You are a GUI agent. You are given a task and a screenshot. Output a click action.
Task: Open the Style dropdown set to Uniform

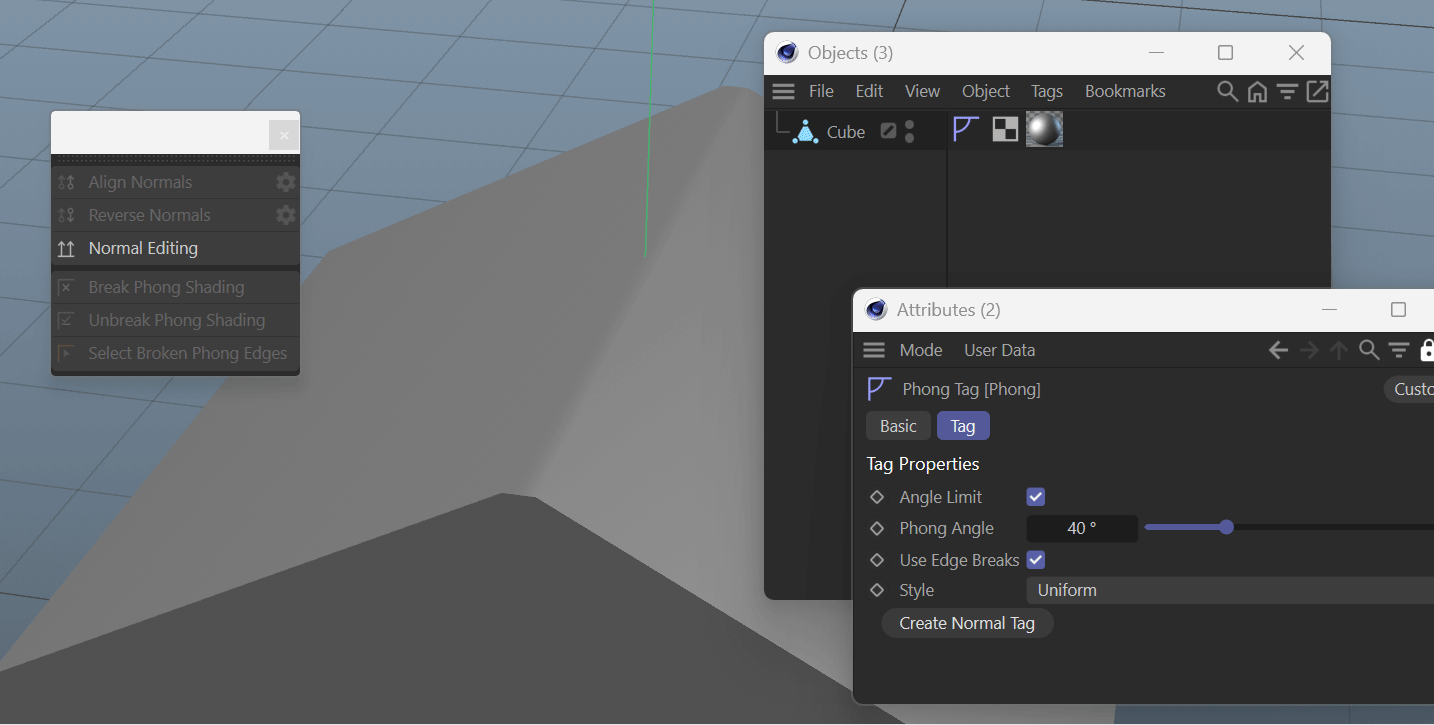[1230, 590]
